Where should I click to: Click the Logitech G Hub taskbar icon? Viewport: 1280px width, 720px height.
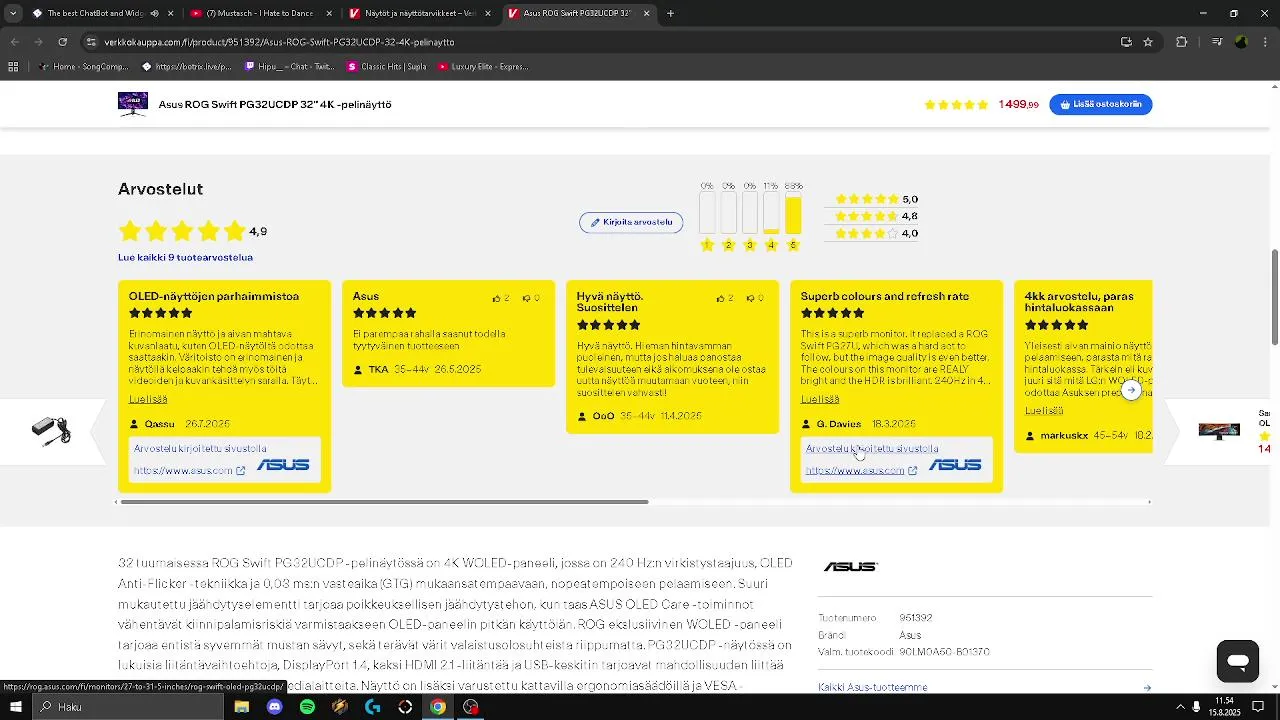372,707
